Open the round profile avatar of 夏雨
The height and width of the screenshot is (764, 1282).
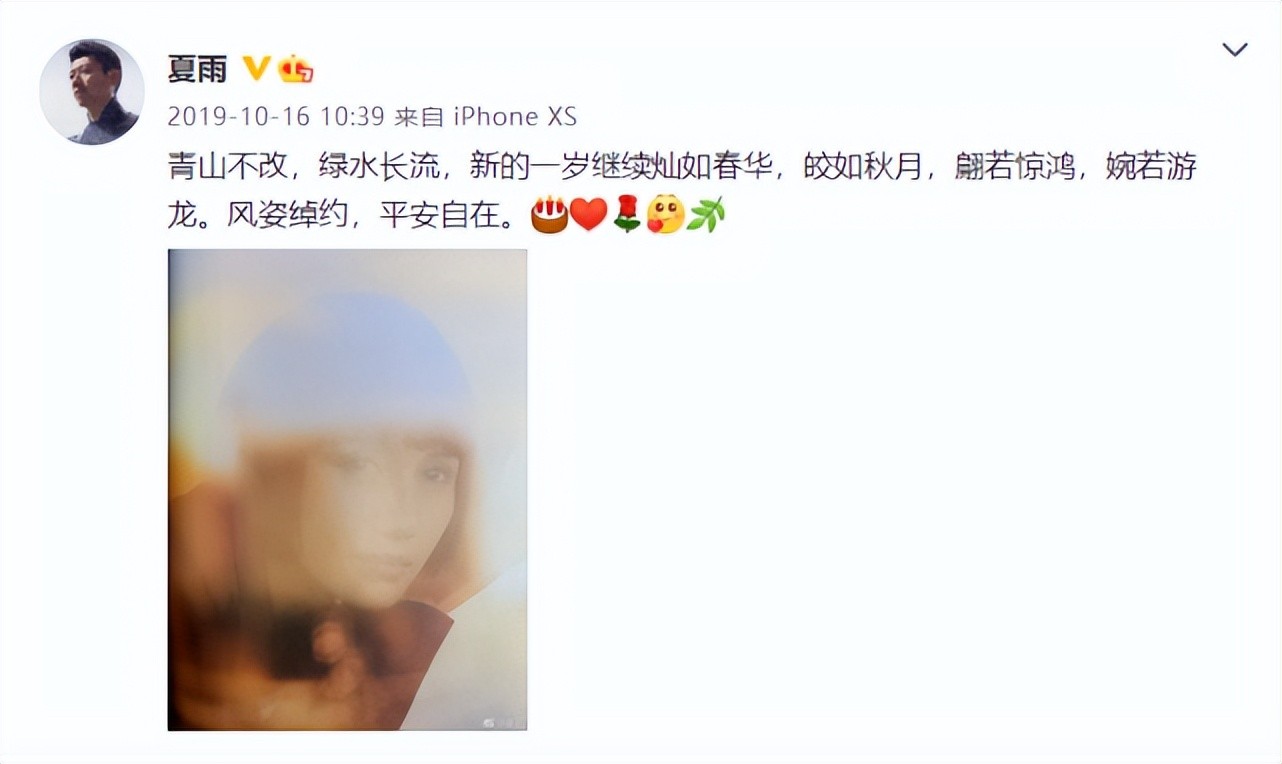click(x=91, y=92)
